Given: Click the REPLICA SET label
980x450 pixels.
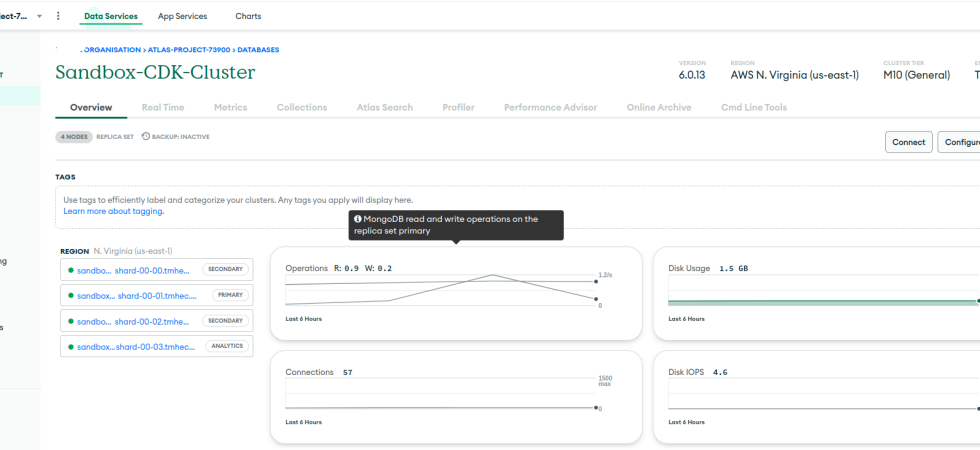Looking at the screenshot, I should [x=115, y=137].
